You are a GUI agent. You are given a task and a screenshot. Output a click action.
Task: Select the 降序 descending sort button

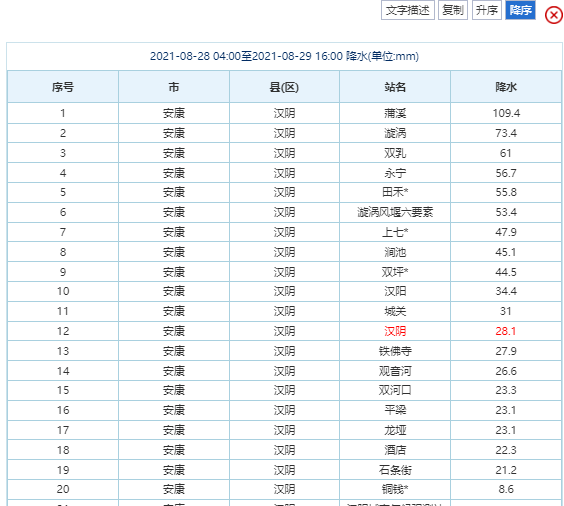click(520, 10)
